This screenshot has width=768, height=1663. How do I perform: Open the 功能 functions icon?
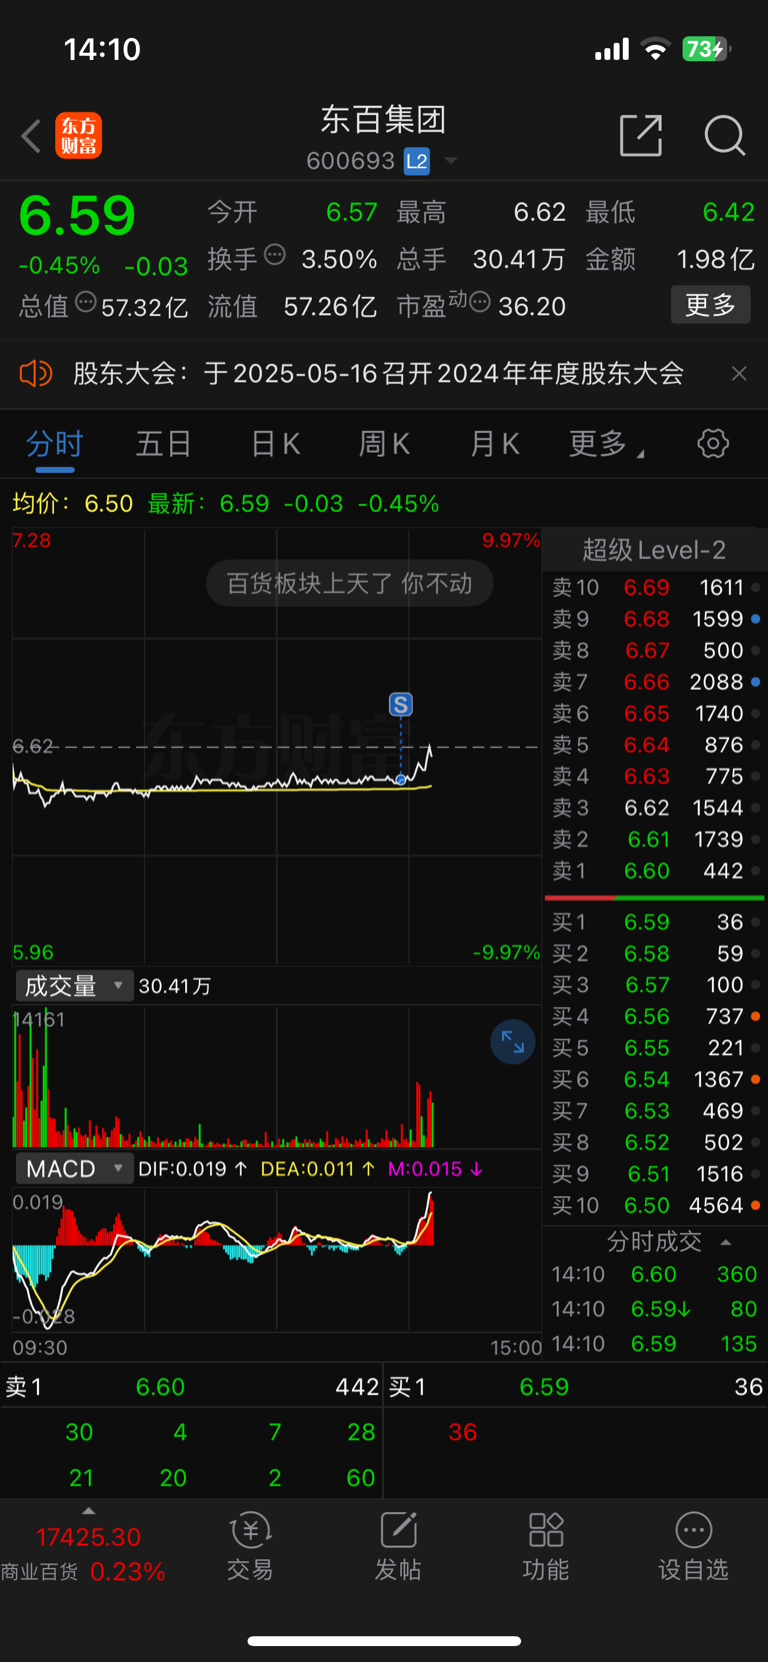pos(546,1546)
